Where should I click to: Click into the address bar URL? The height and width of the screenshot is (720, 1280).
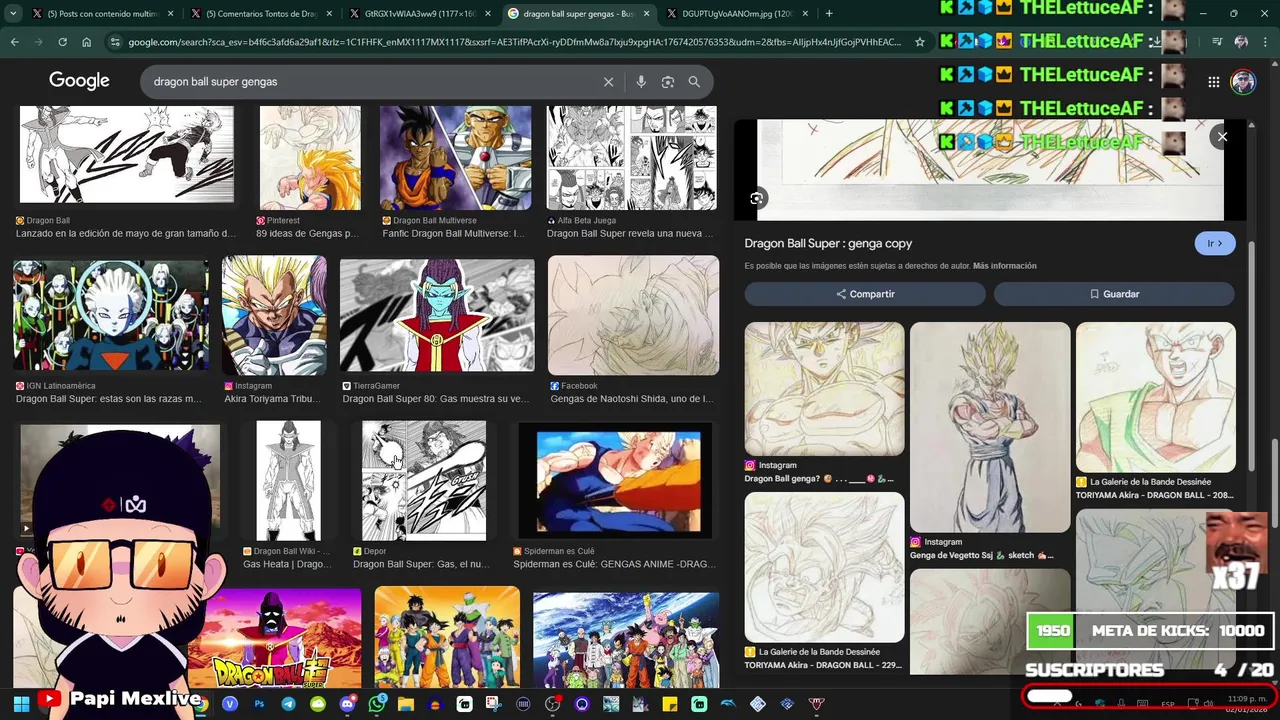pos(515,42)
